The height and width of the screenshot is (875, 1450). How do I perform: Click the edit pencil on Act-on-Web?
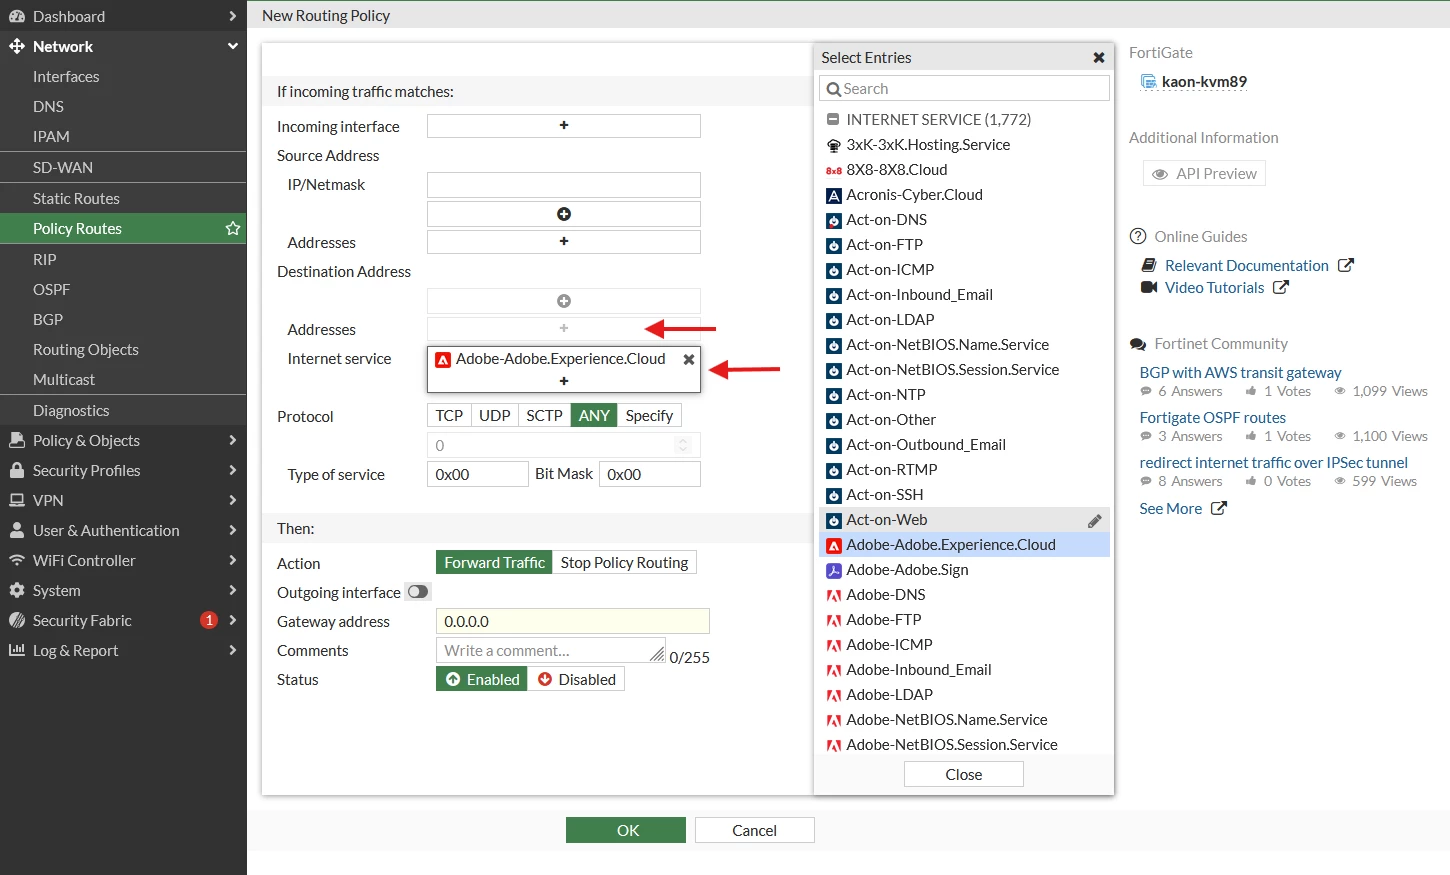[1095, 520]
